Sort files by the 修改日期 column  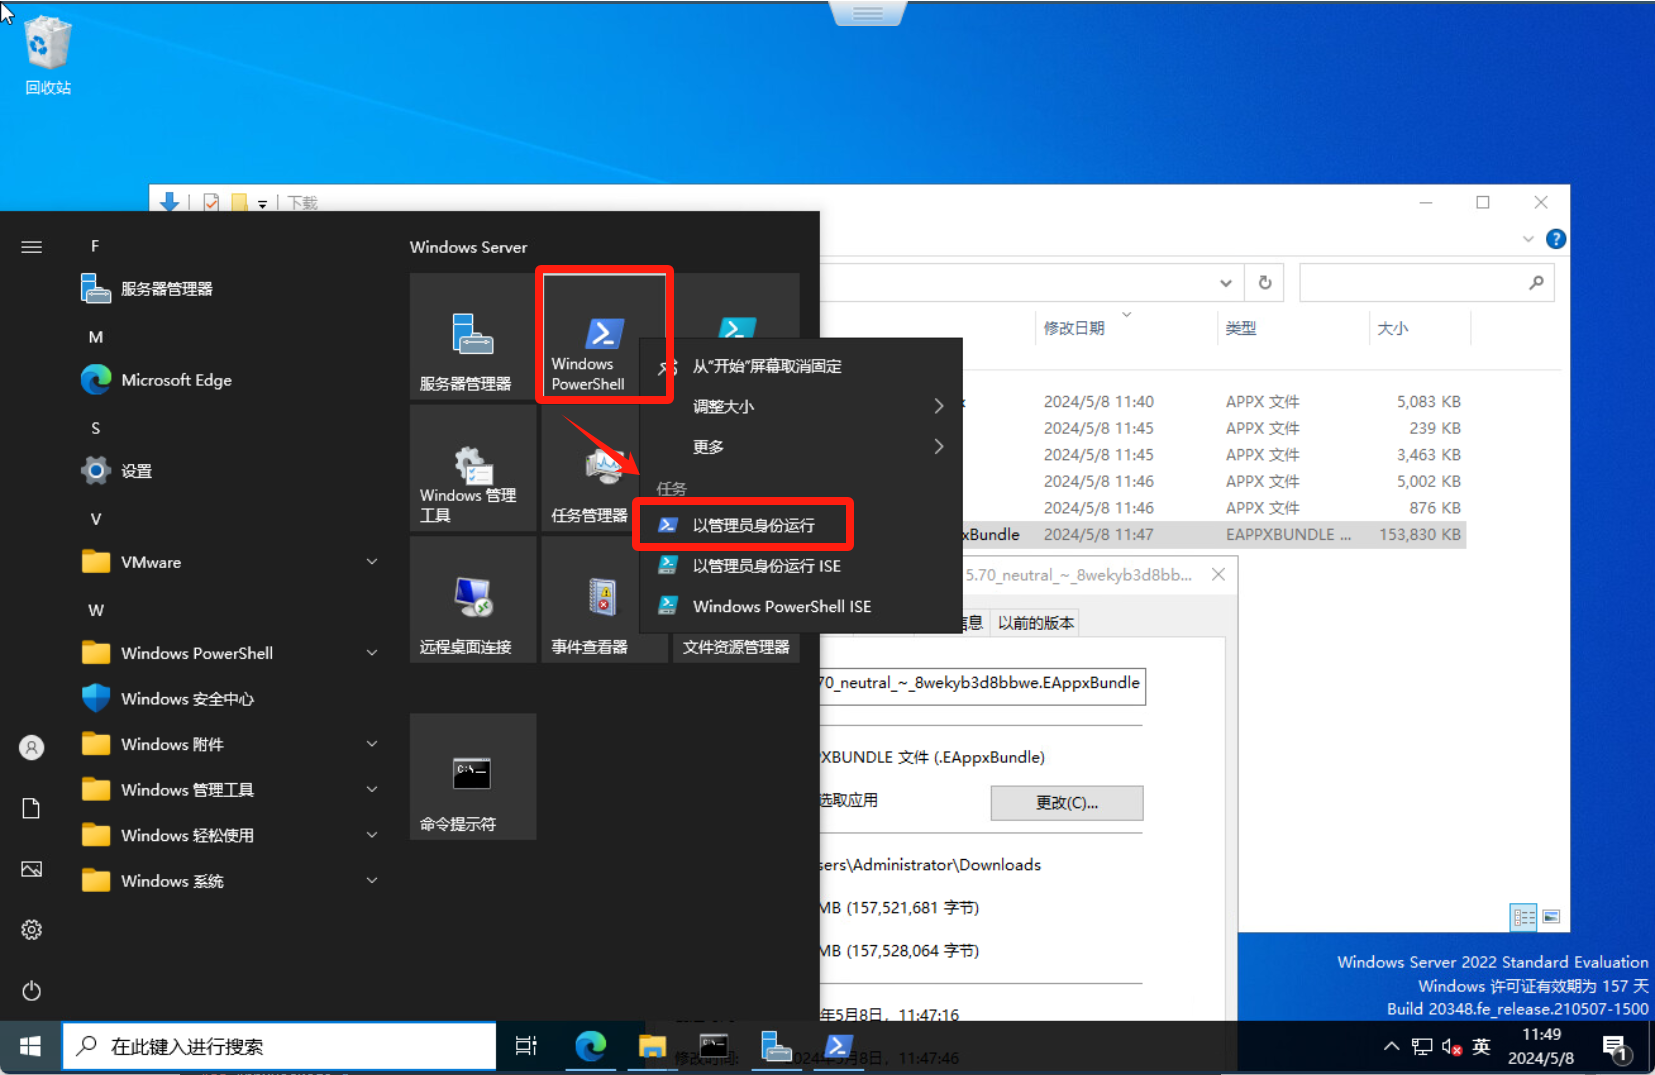[1074, 328]
